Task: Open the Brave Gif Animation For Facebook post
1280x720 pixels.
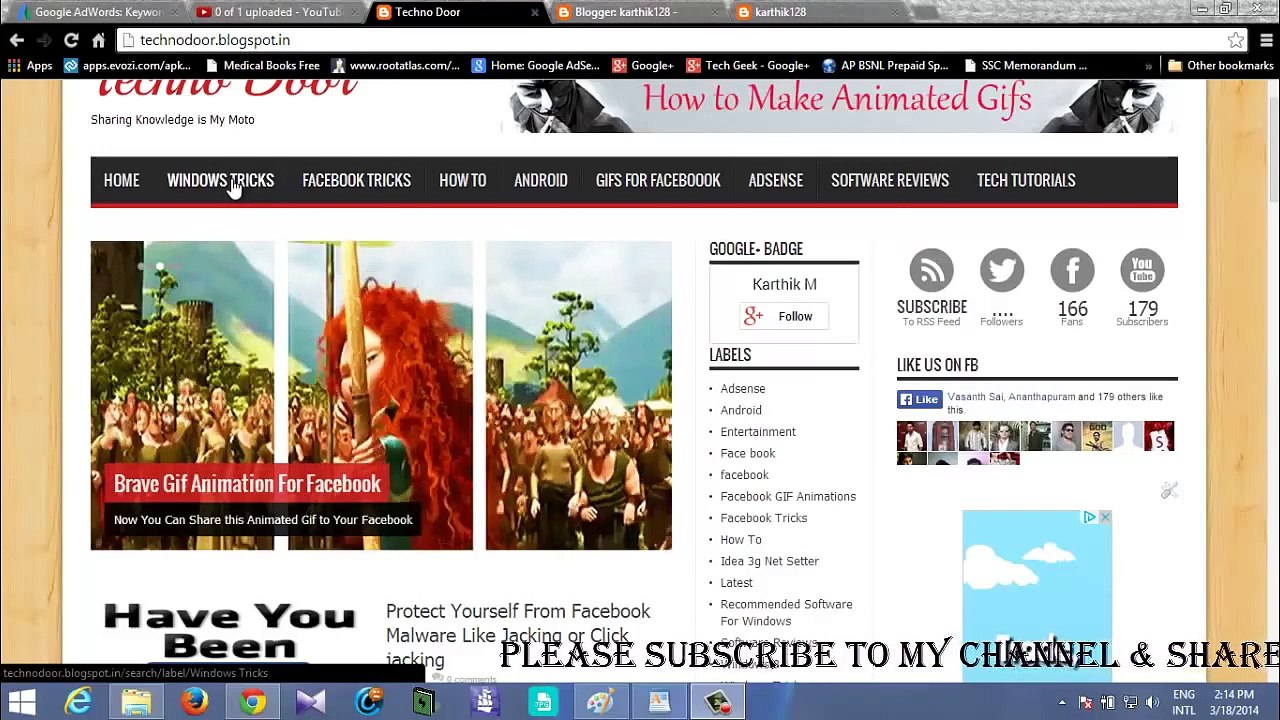Action: pyautogui.click(x=247, y=484)
